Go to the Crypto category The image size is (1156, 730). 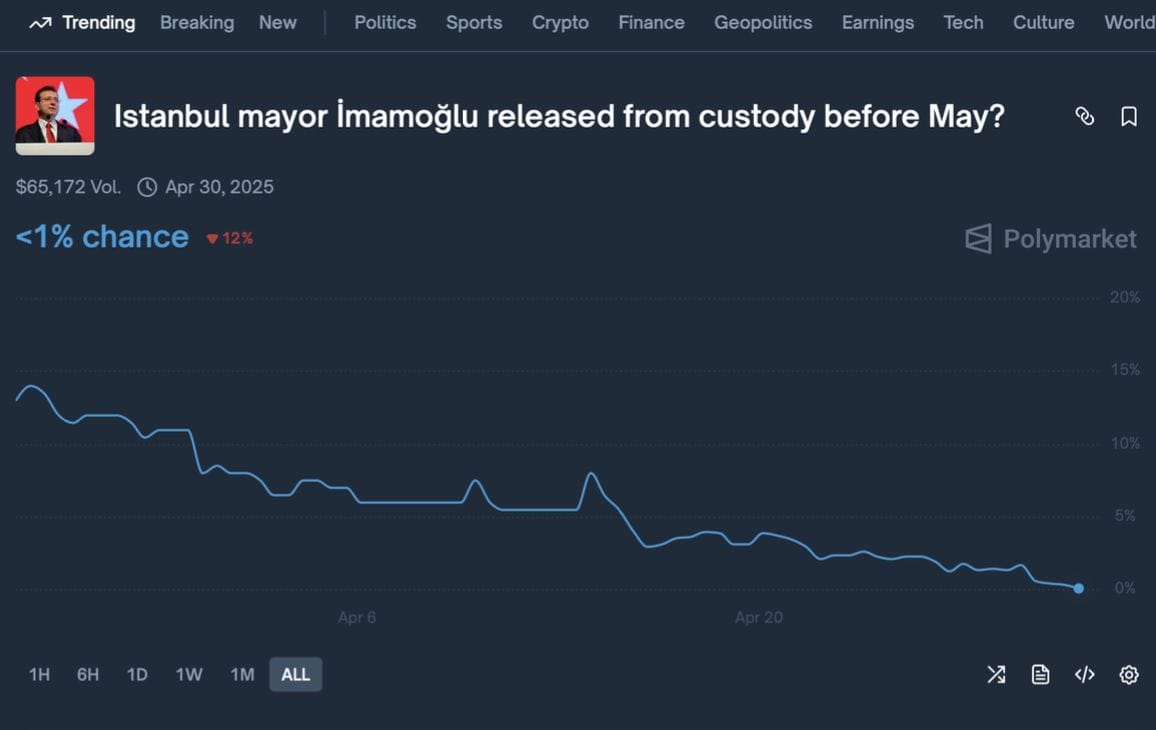coord(560,22)
